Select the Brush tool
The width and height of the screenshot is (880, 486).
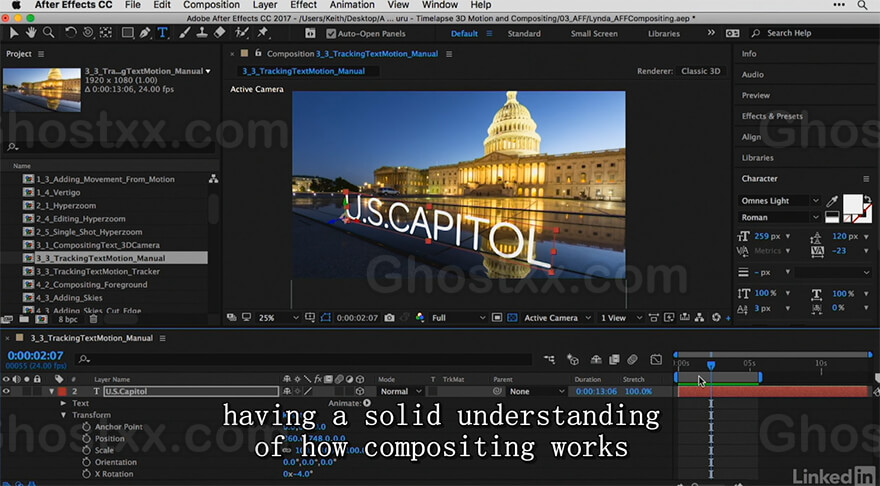click(x=185, y=33)
